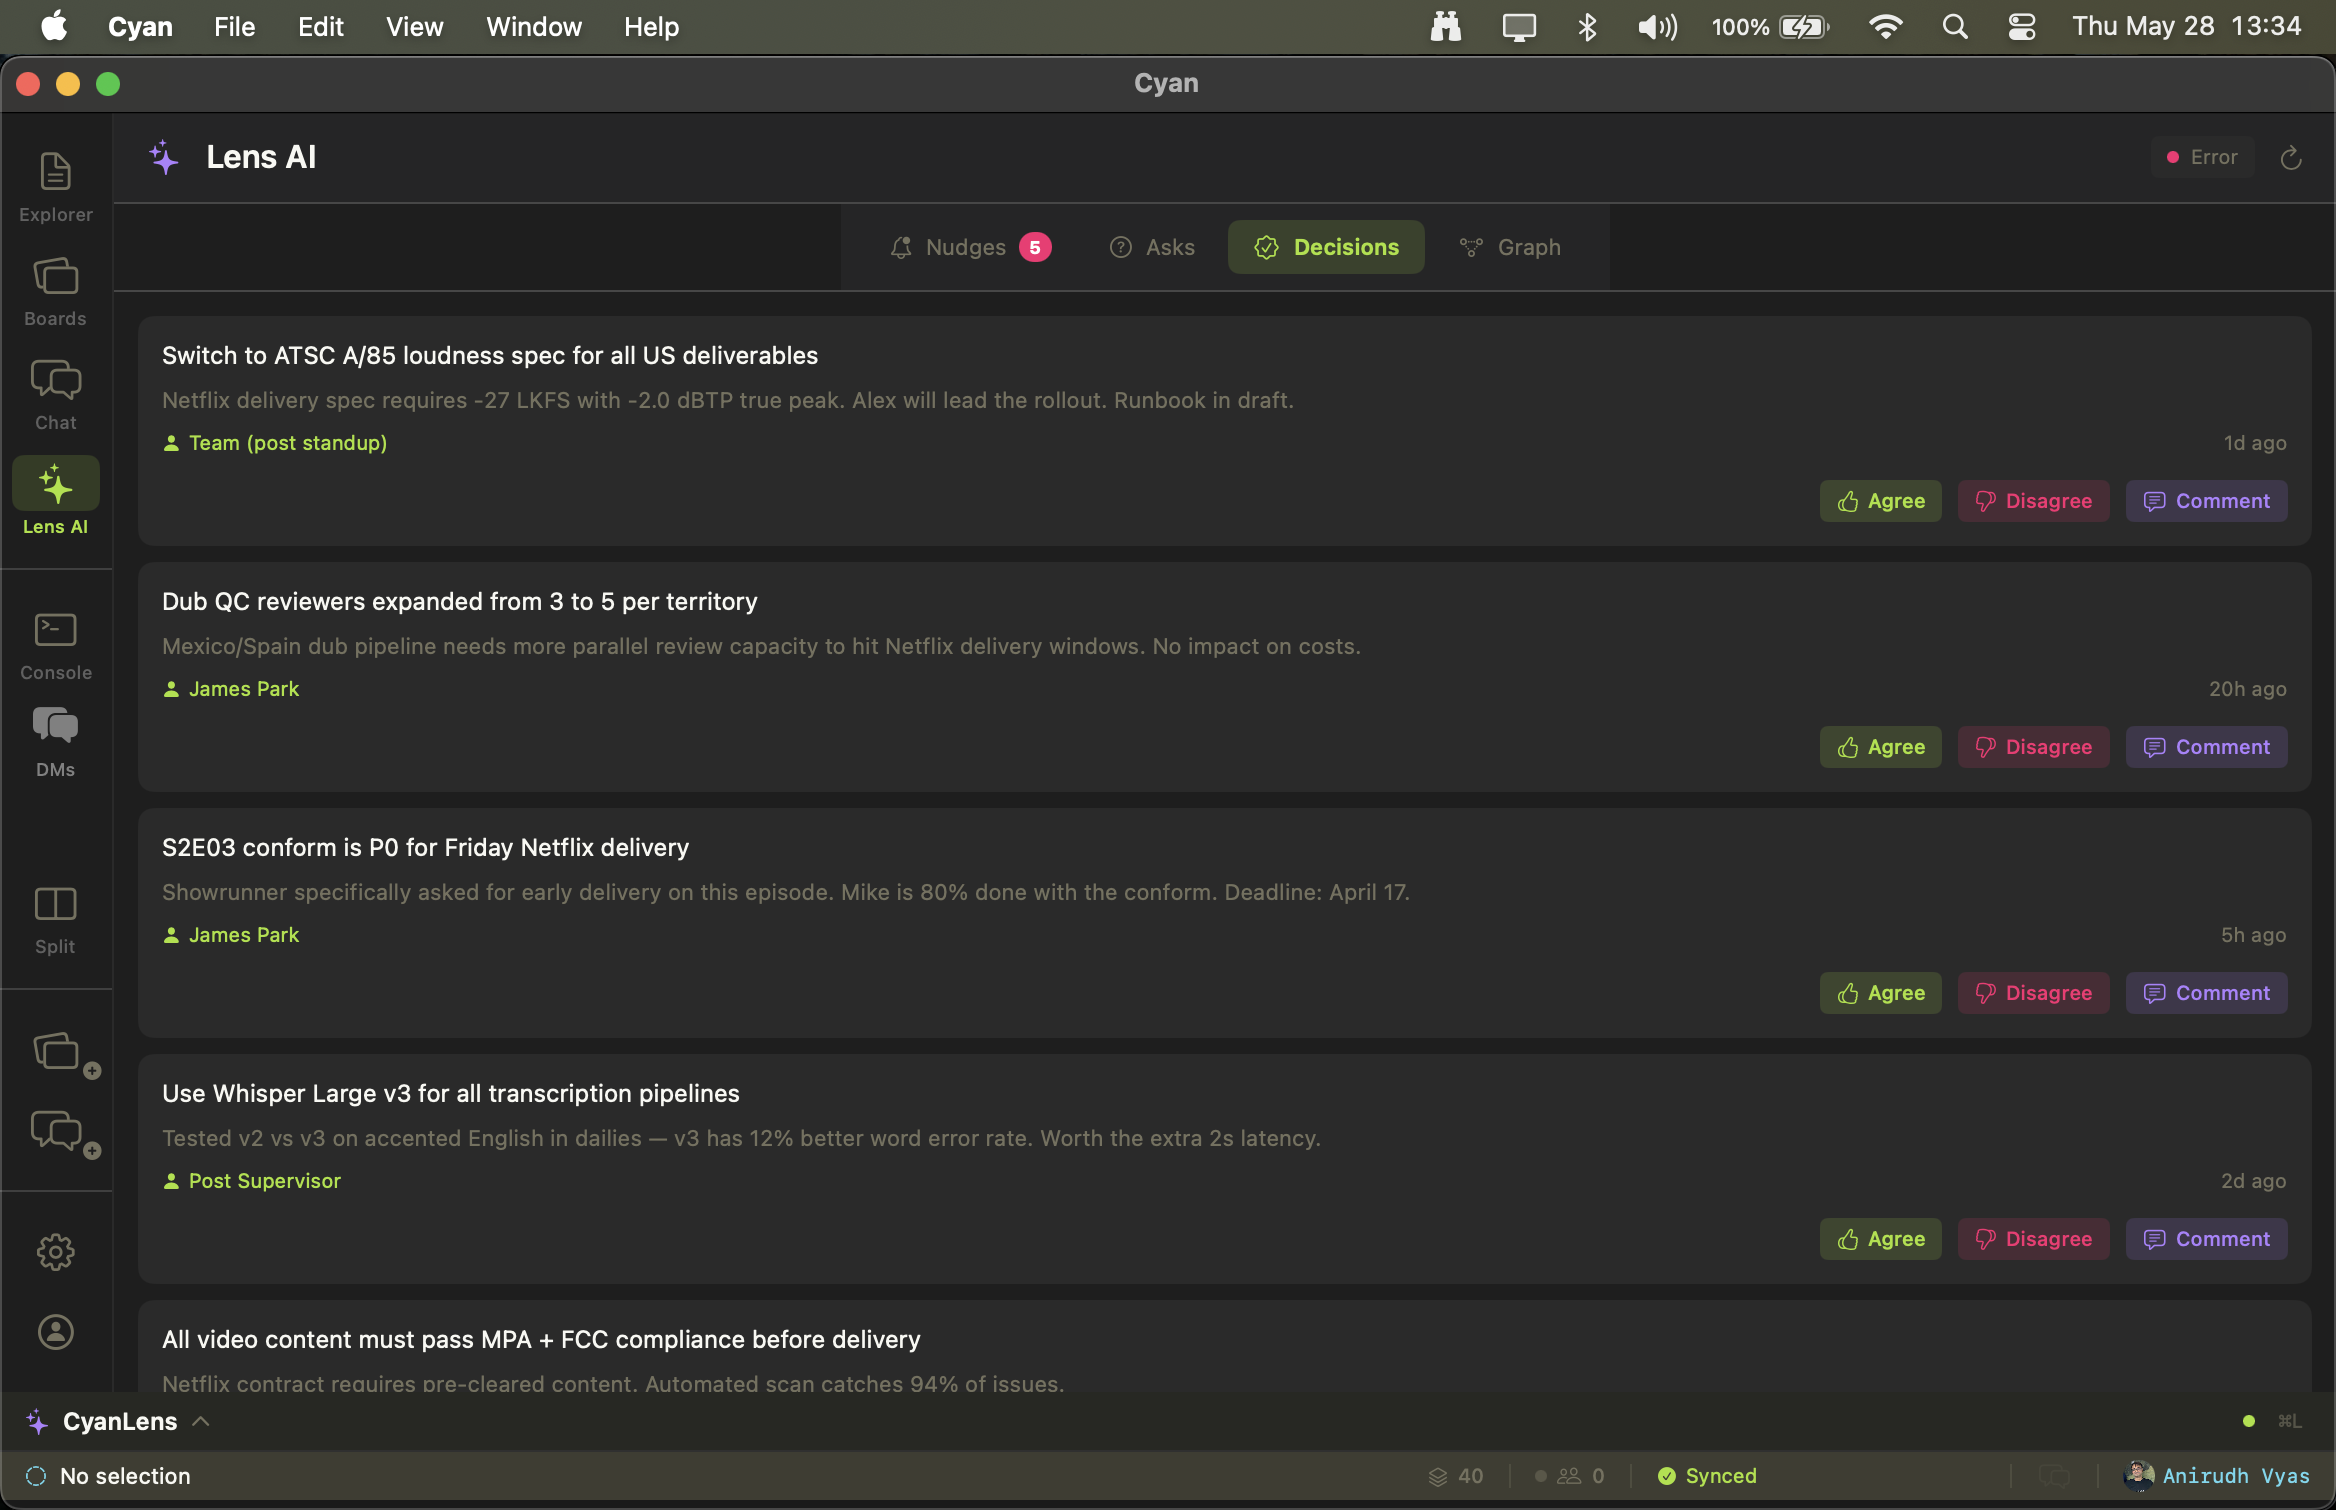Open the Settings gear icon
The image size is (2336, 1510).
[x=56, y=1252]
